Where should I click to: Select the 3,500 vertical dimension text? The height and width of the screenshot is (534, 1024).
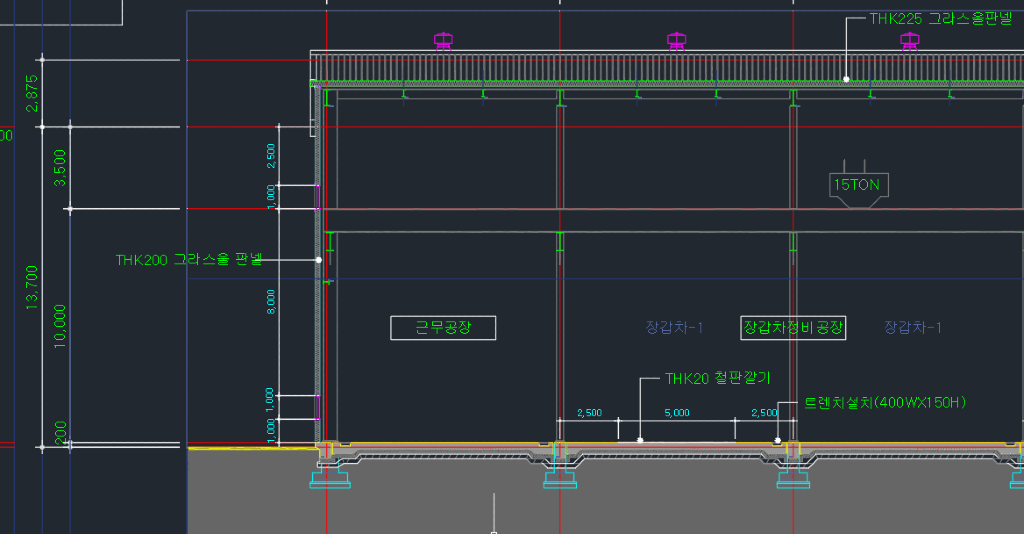tap(61, 167)
